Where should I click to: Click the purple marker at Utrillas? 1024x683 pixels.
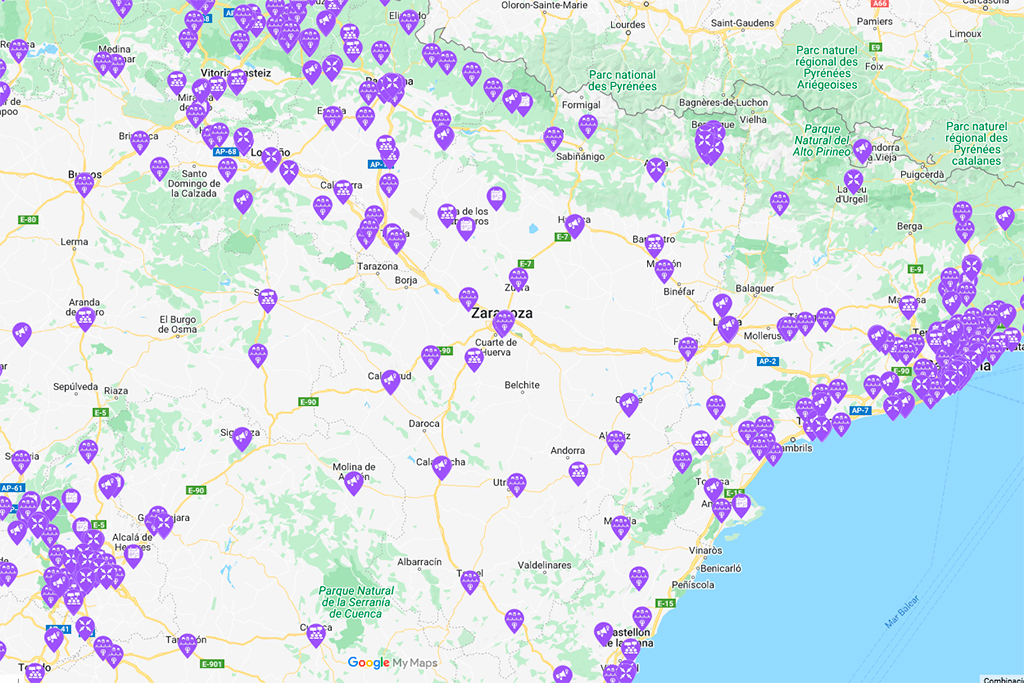pyautogui.click(x=517, y=484)
